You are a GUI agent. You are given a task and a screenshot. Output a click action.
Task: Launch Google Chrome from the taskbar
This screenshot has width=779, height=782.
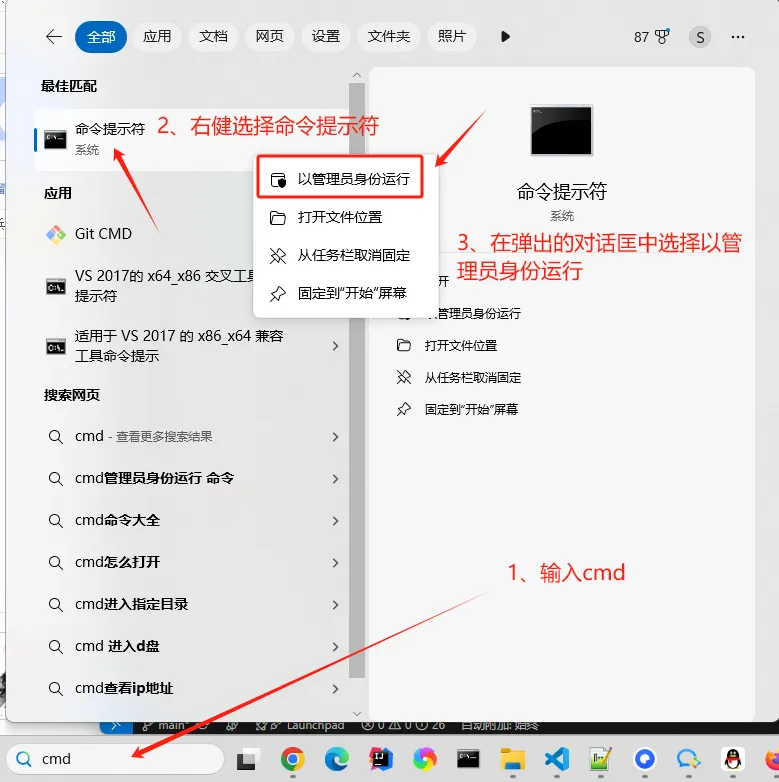pyautogui.click(x=293, y=759)
